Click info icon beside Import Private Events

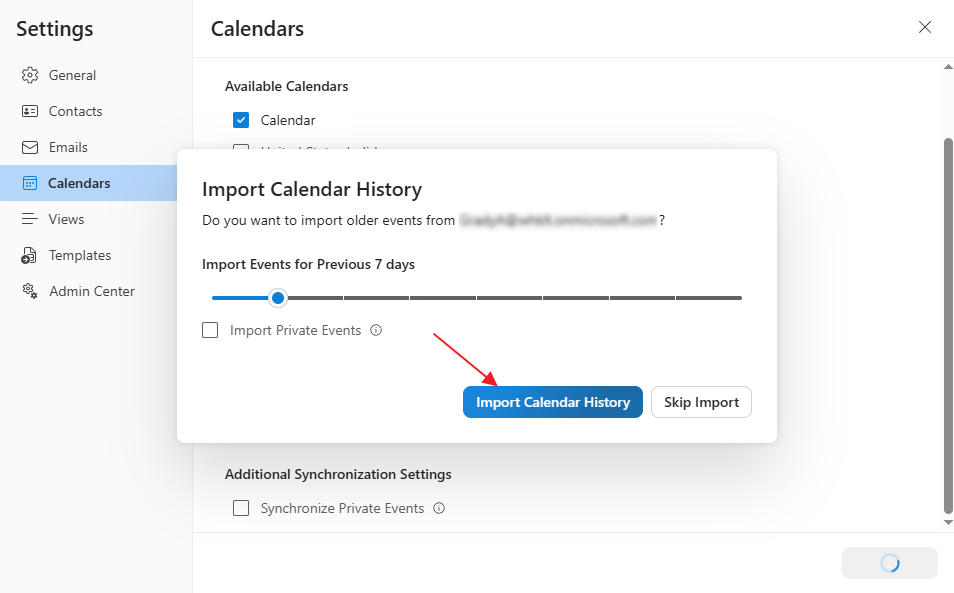click(376, 330)
